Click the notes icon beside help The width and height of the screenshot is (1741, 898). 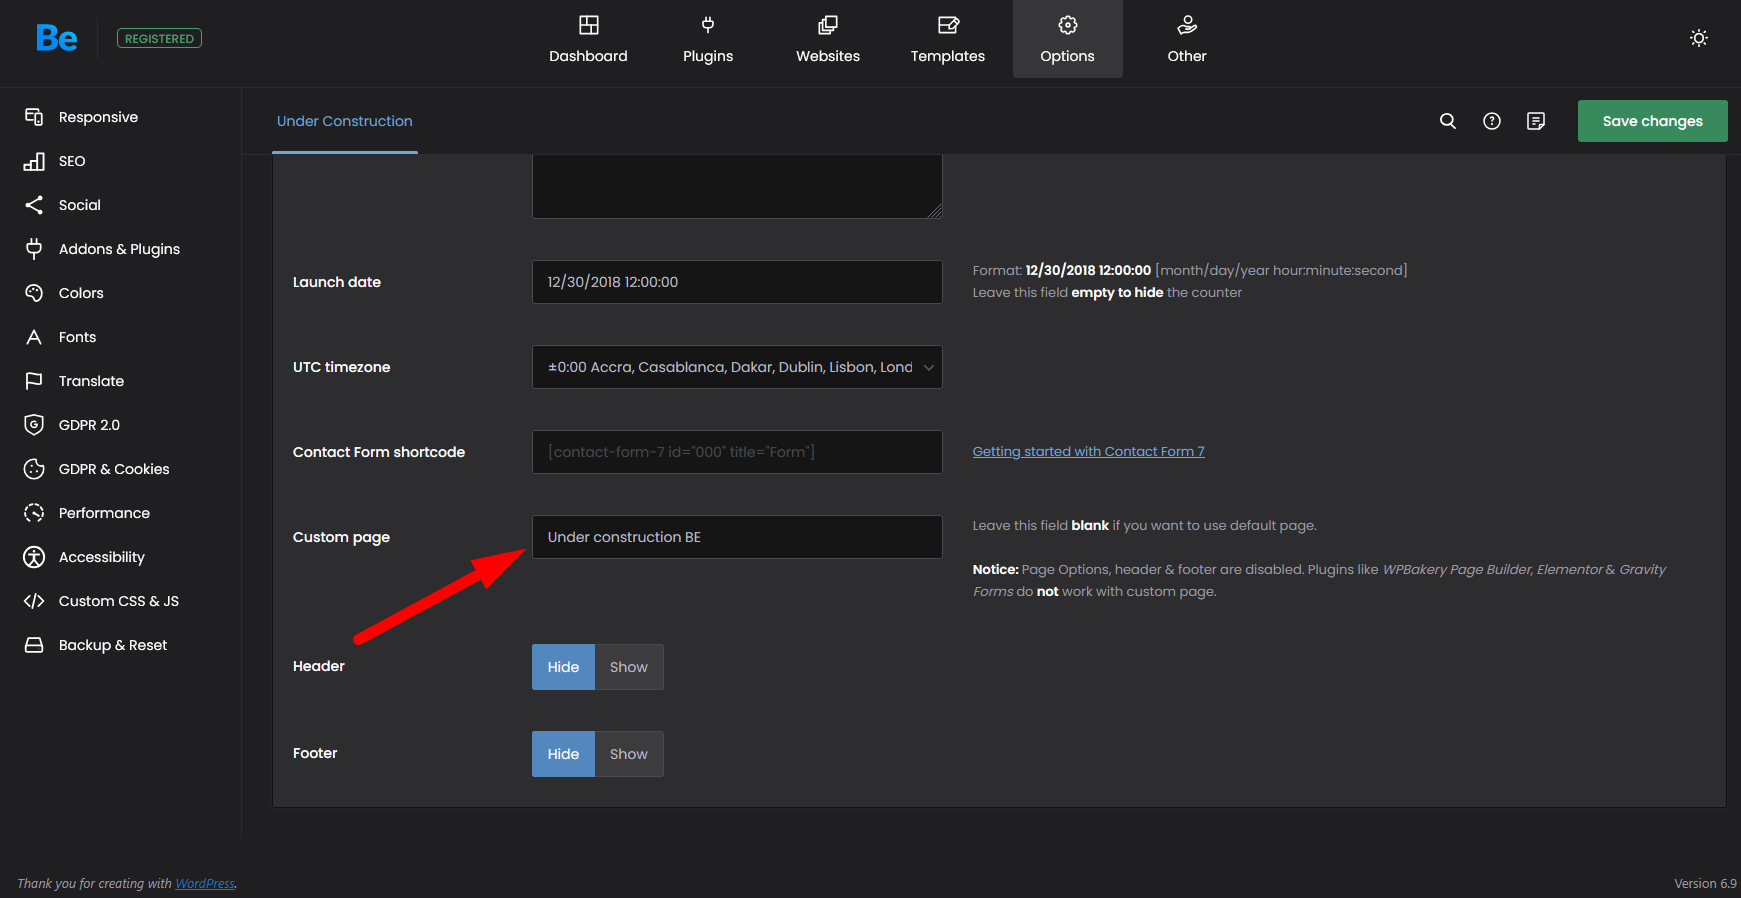click(1535, 121)
